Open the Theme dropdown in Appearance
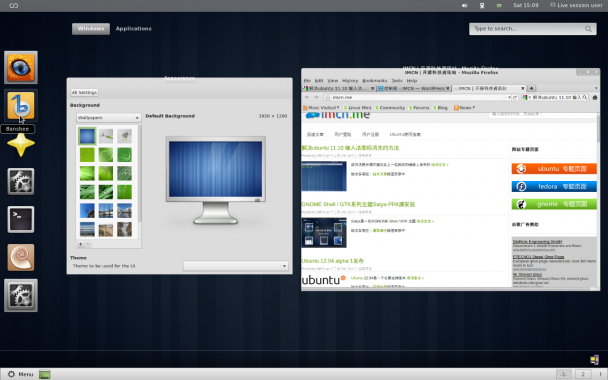608x380 pixels. [236, 266]
